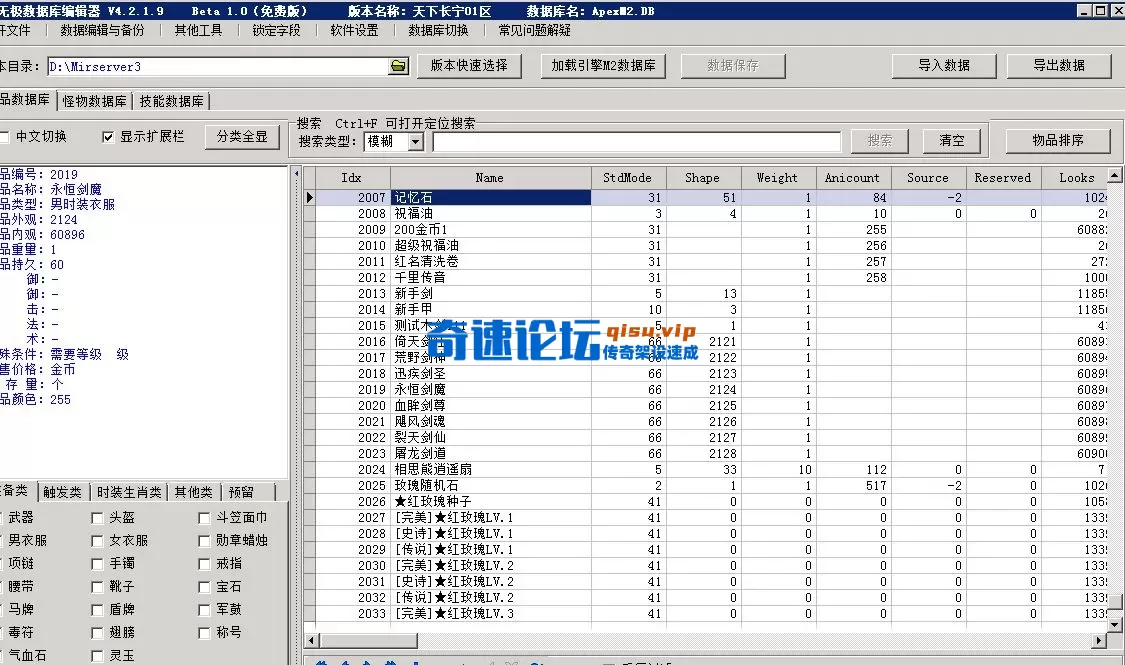Open the 软件设置 menu
1125x665 pixels.
(x=352, y=30)
